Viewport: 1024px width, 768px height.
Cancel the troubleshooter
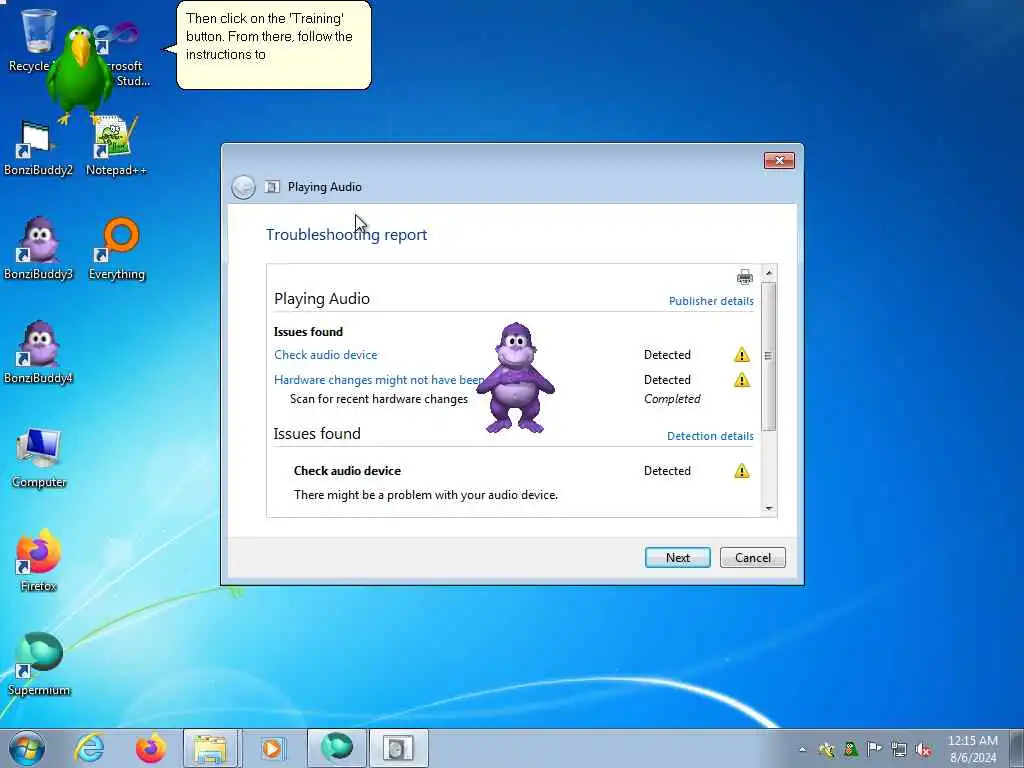753,558
